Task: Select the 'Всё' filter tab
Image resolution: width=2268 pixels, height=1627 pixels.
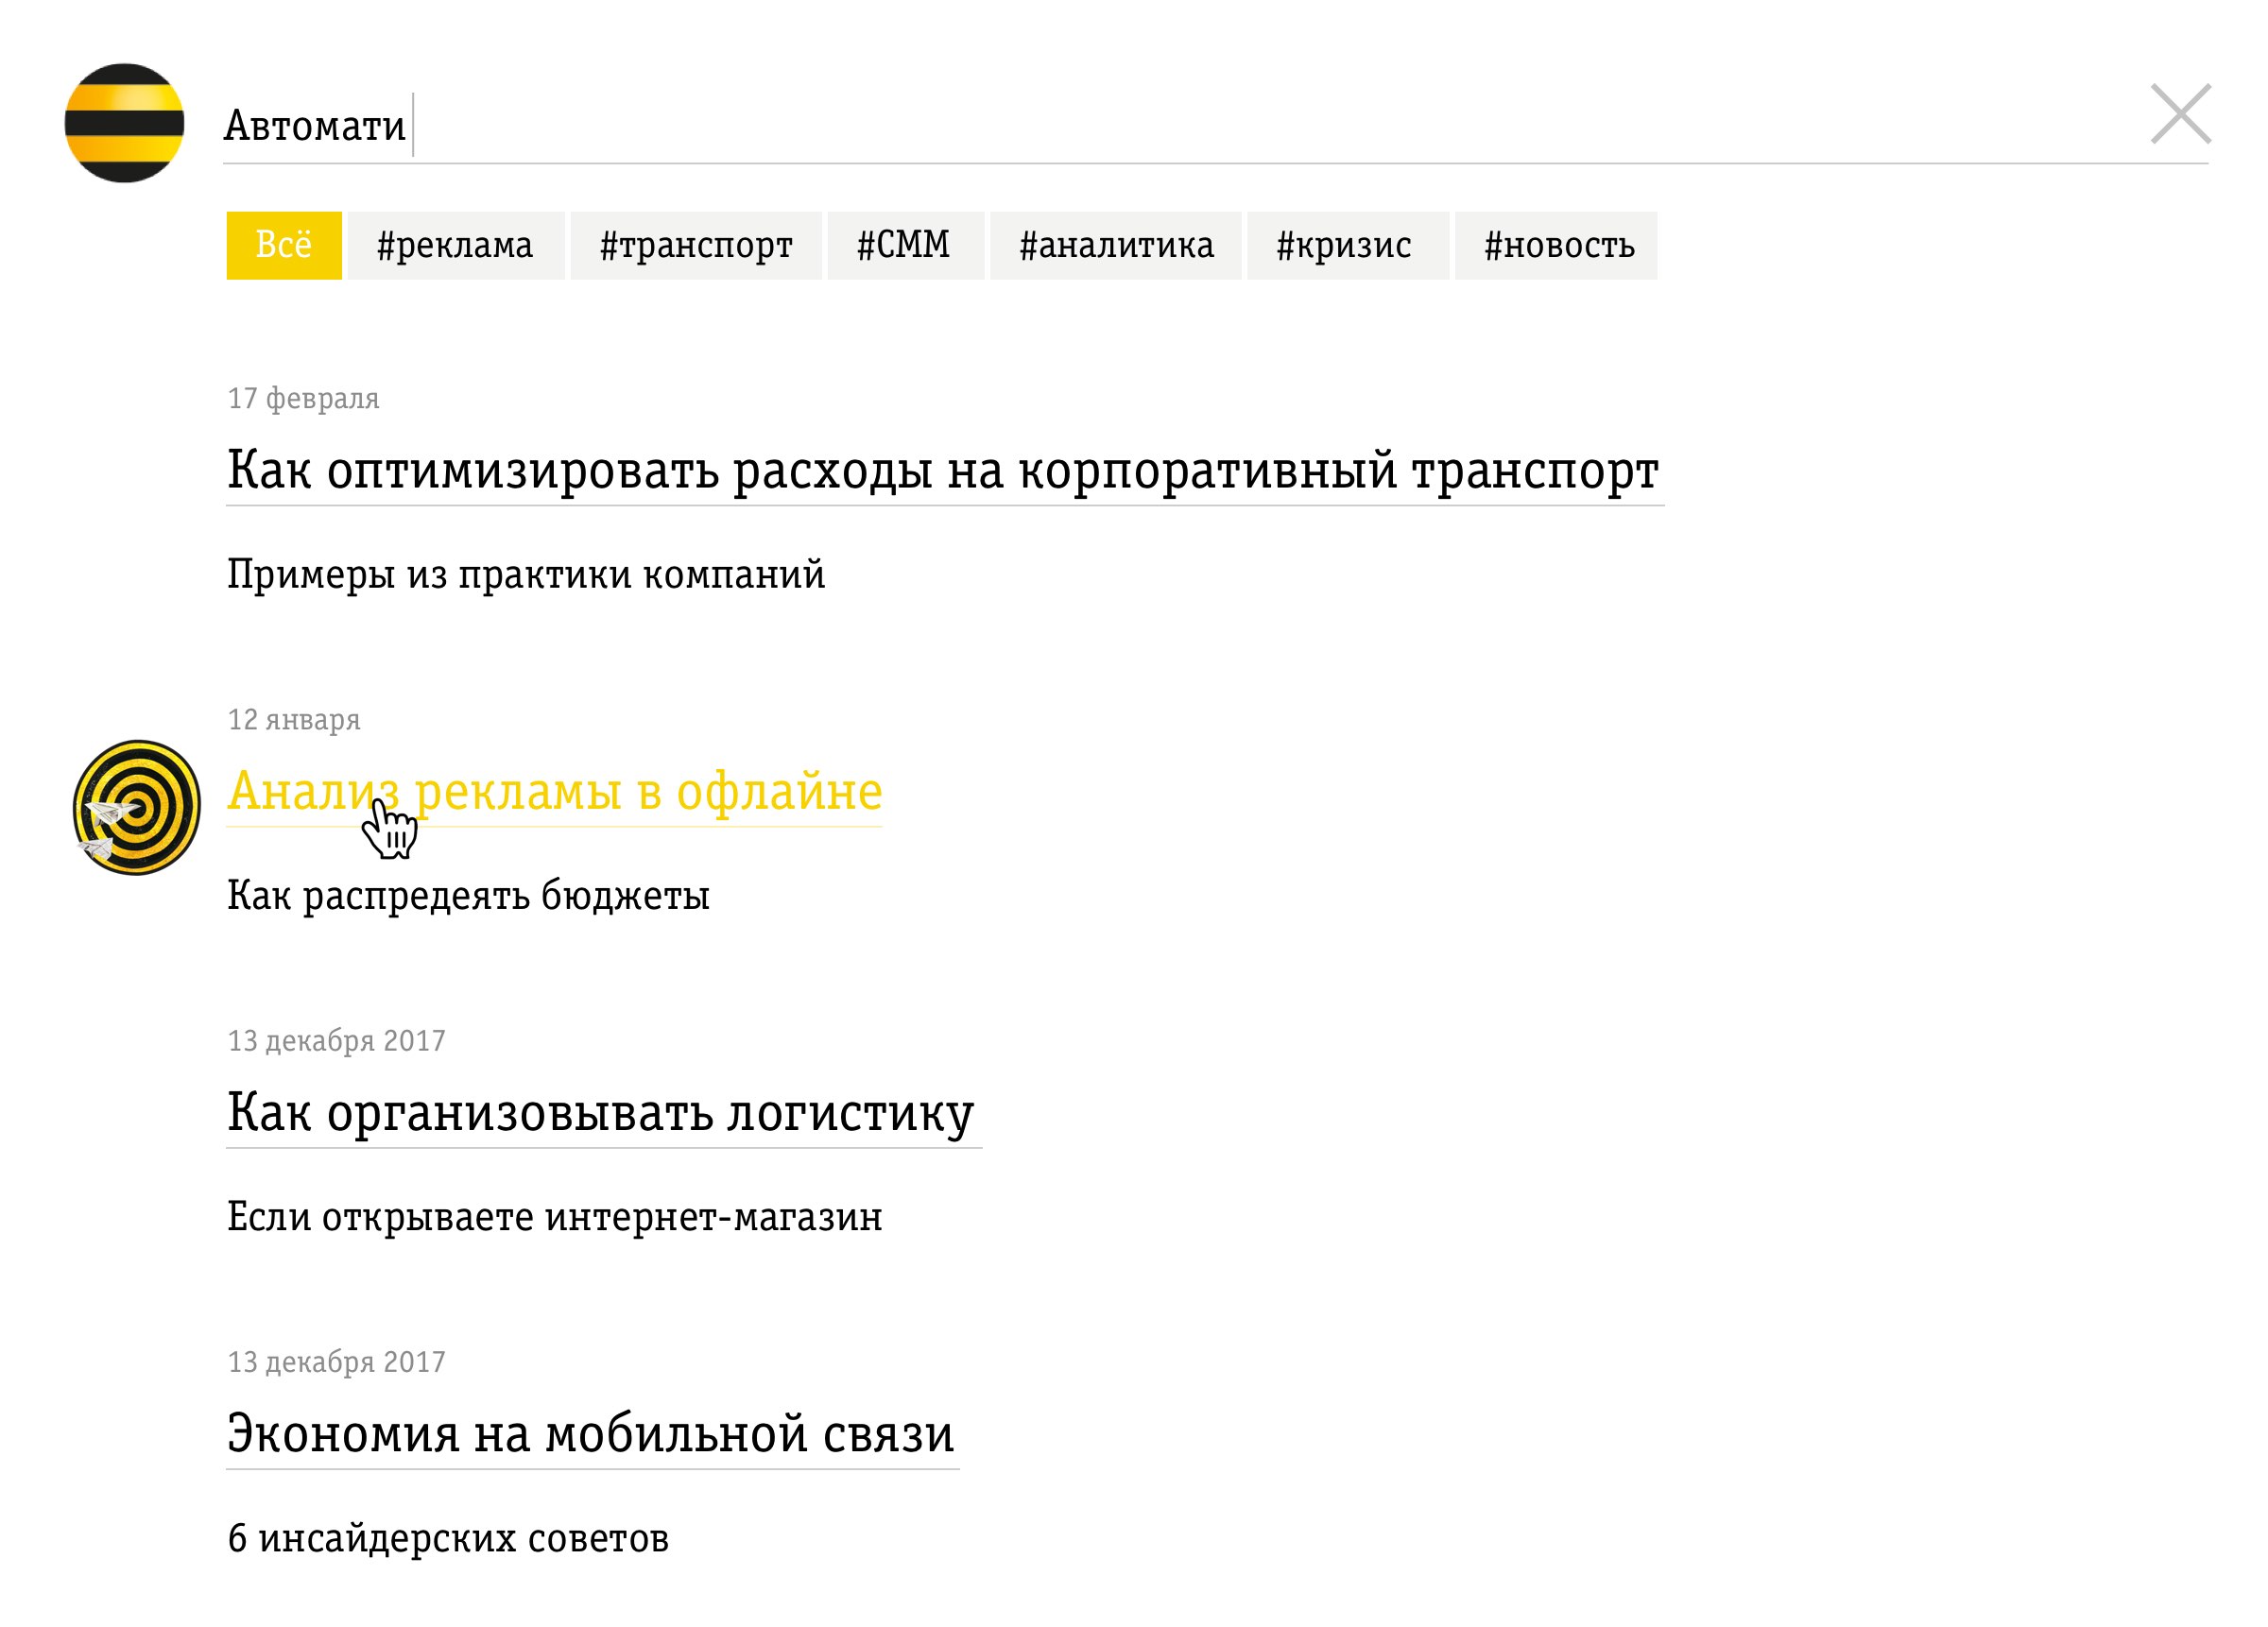Action: tap(284, 245)
